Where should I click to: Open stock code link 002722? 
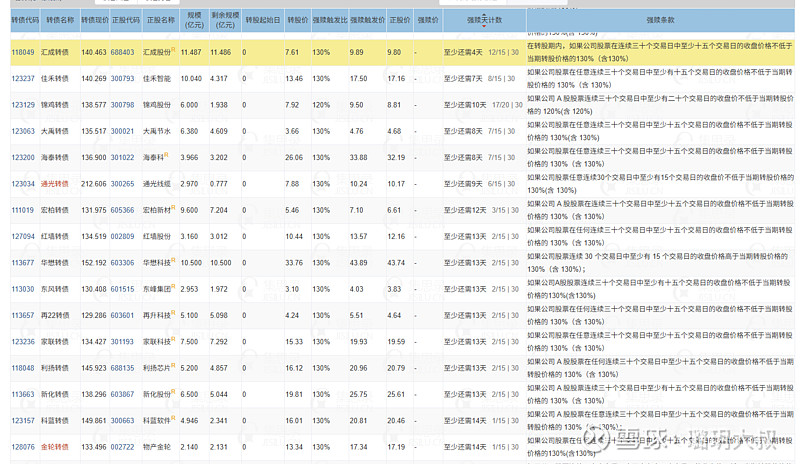tap(122, 447)
